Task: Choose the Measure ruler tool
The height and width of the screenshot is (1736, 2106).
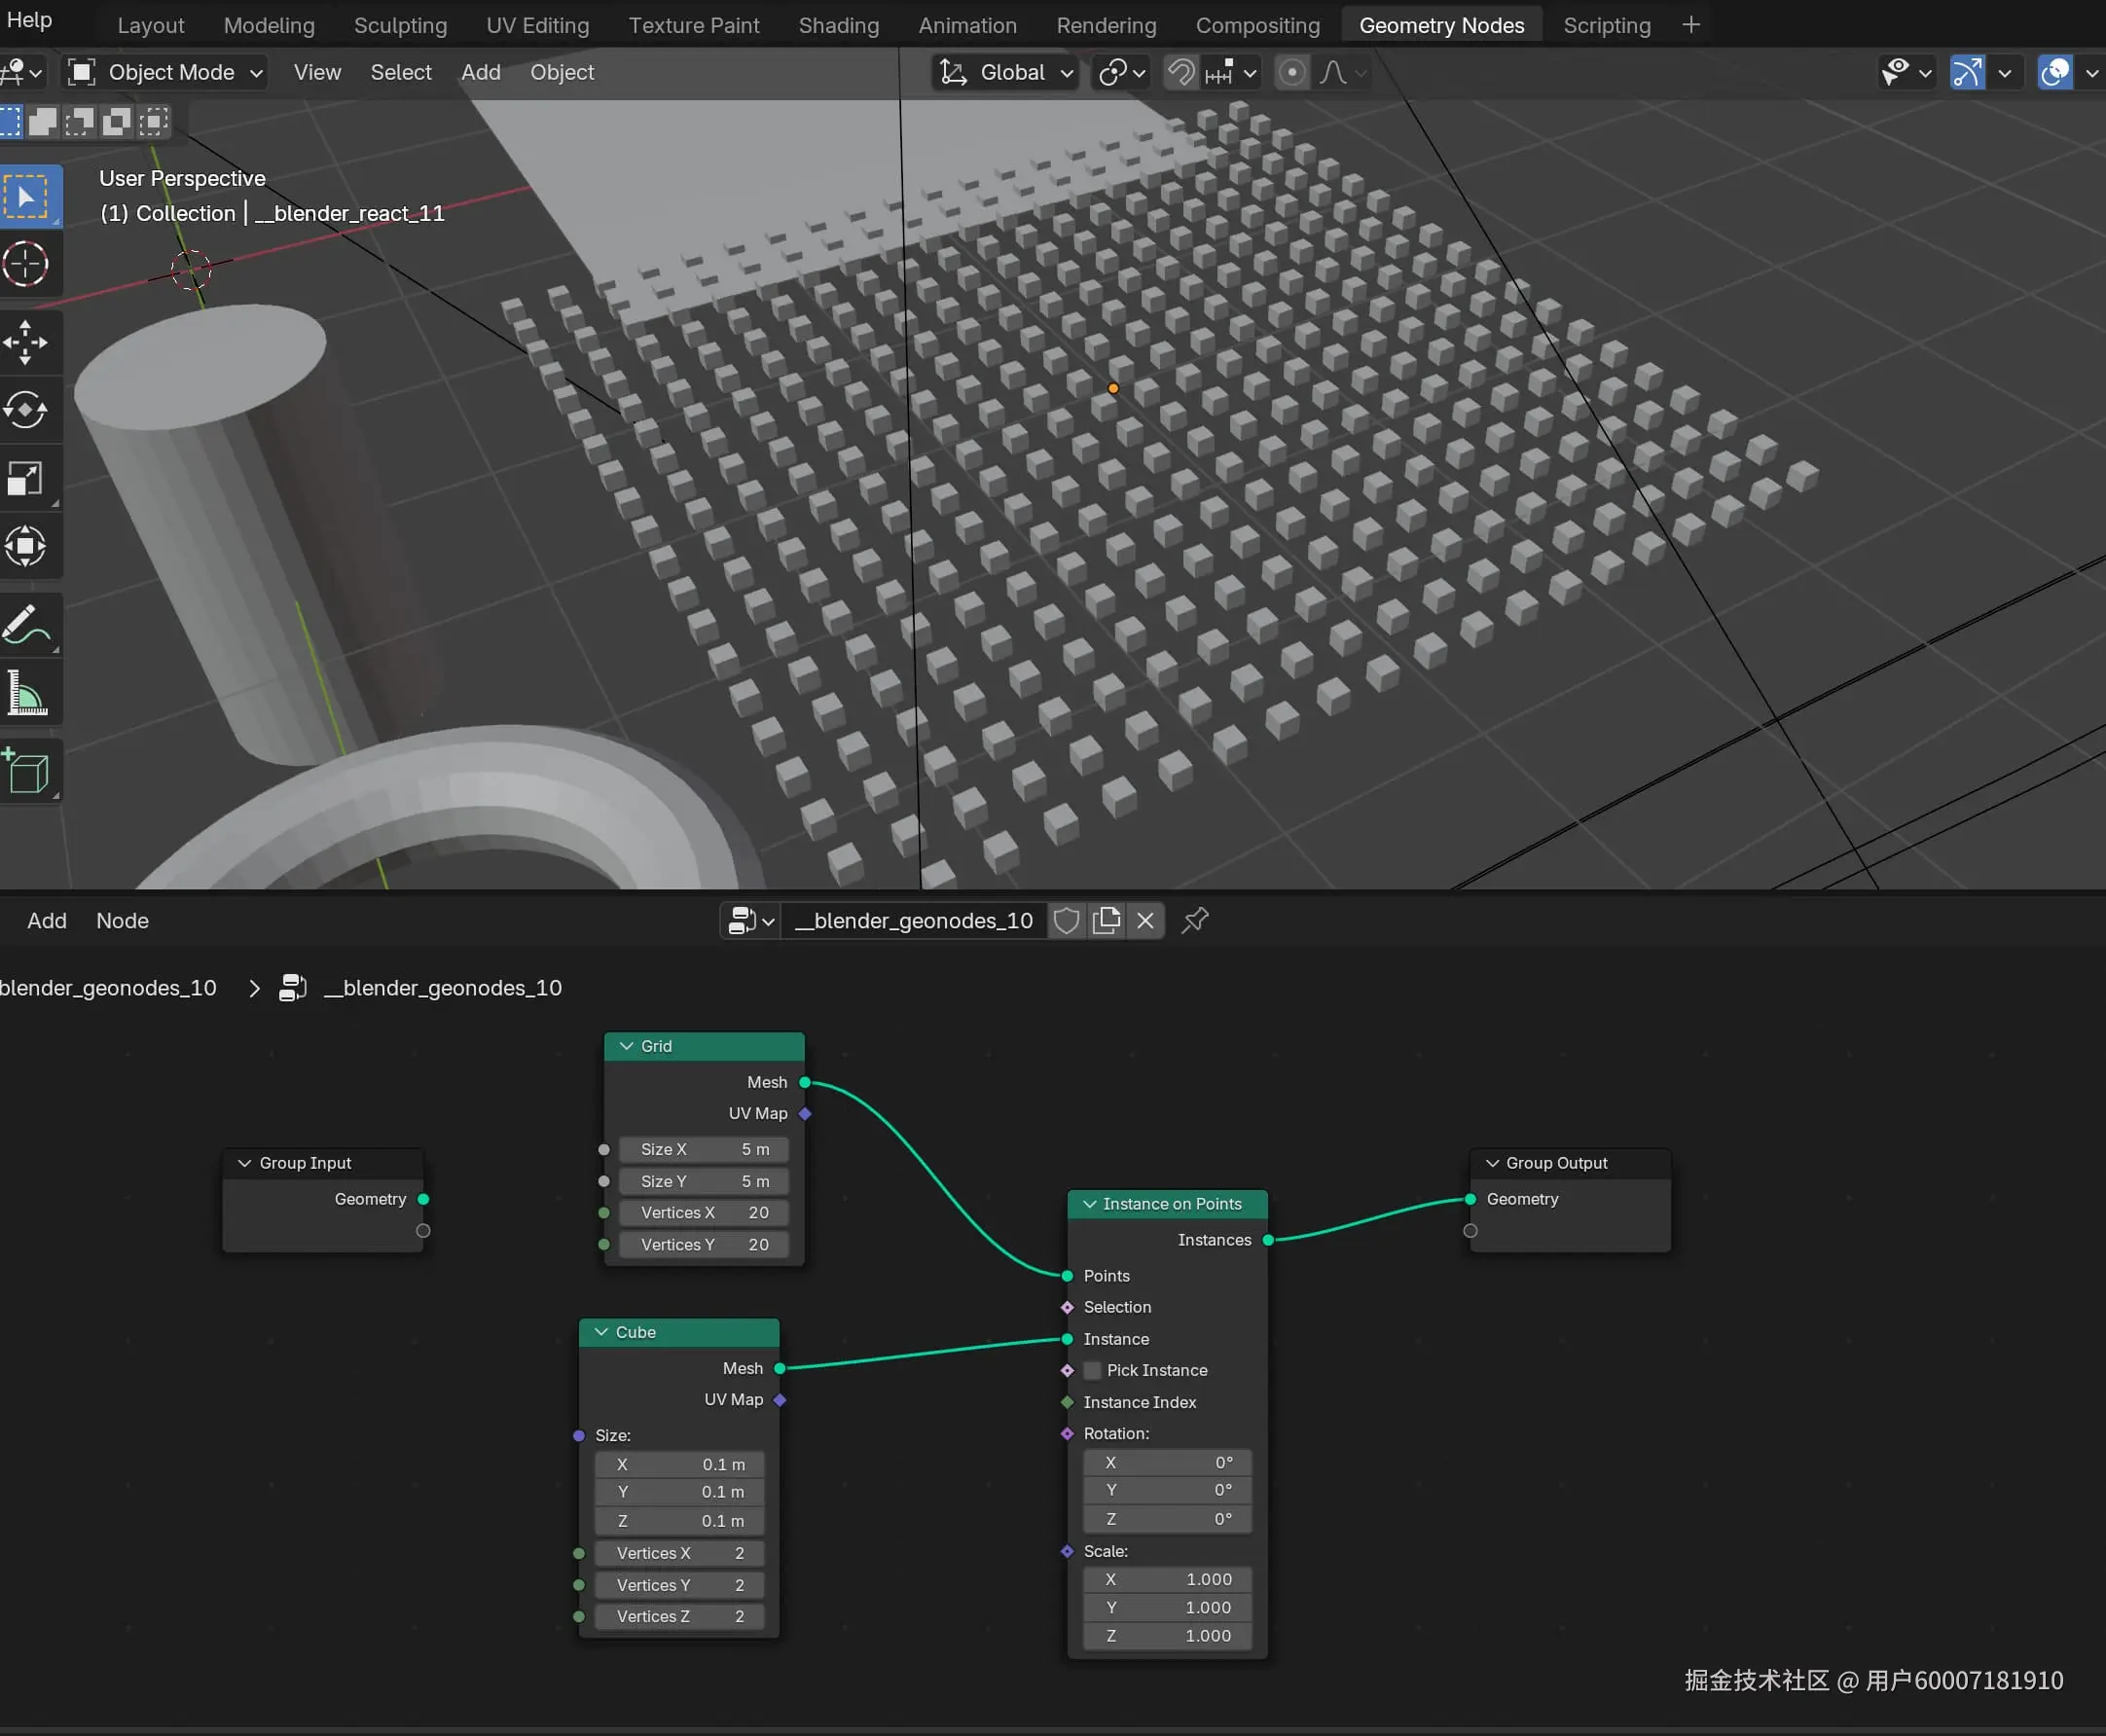Action: pos(26,693)
